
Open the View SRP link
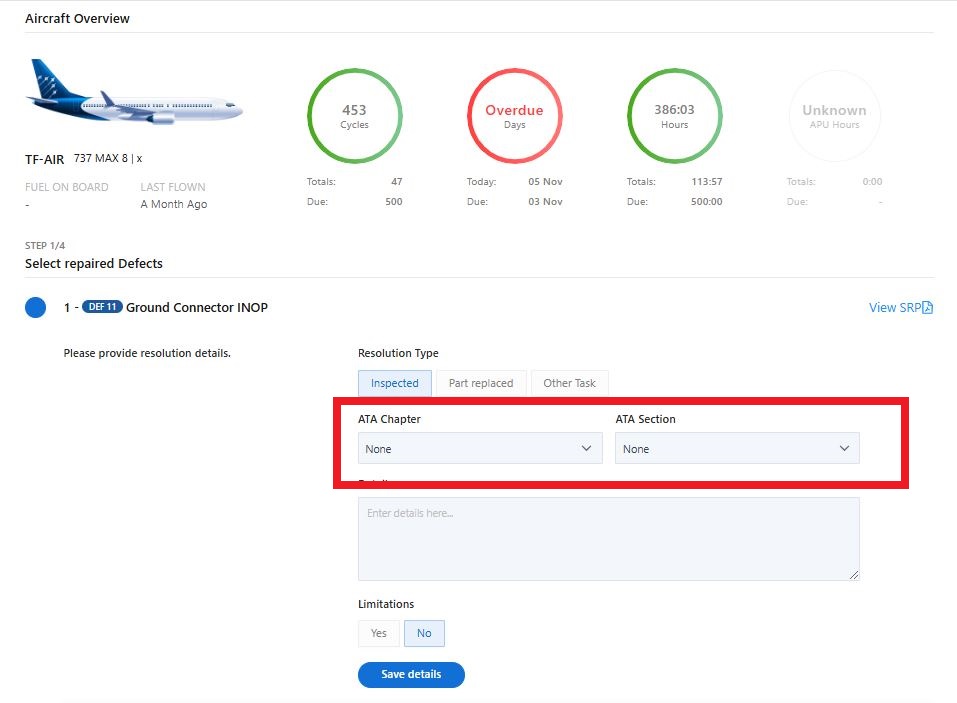(894, 308)
